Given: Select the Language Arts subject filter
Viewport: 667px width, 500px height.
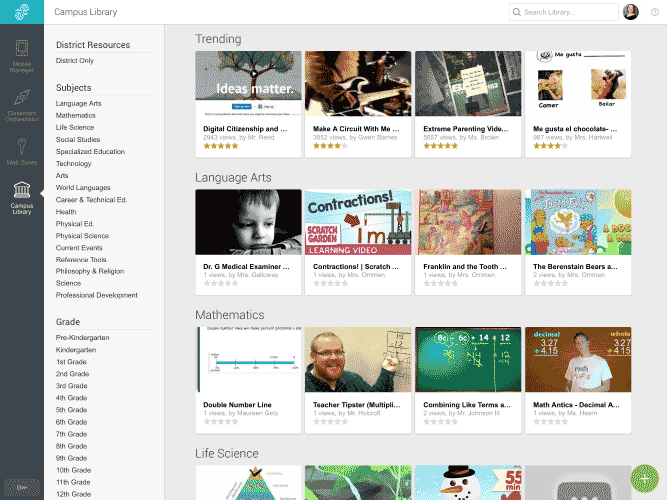Looking at the screenshot, I should tap(78, 103).
